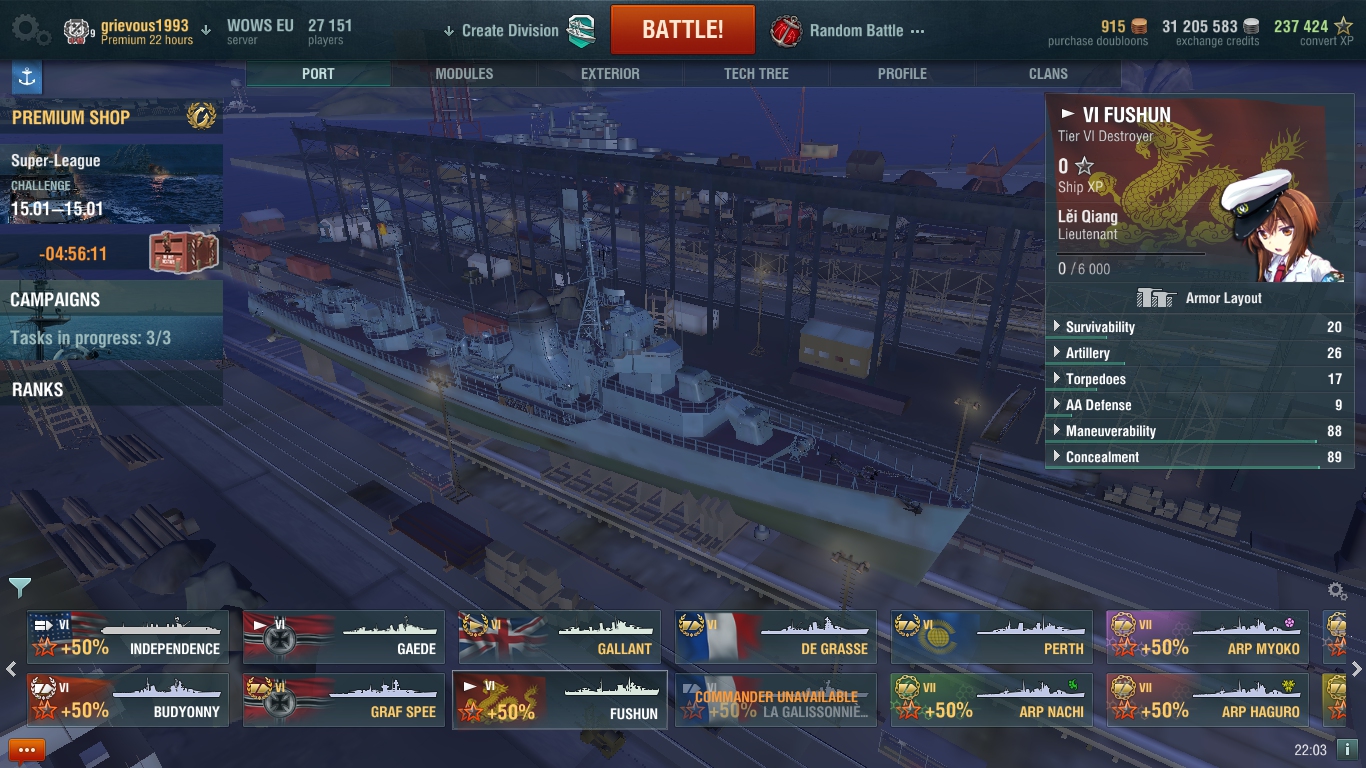Open the Premium Shop
This screenshot has height=768, width=1366.
[x=111, y=117]
